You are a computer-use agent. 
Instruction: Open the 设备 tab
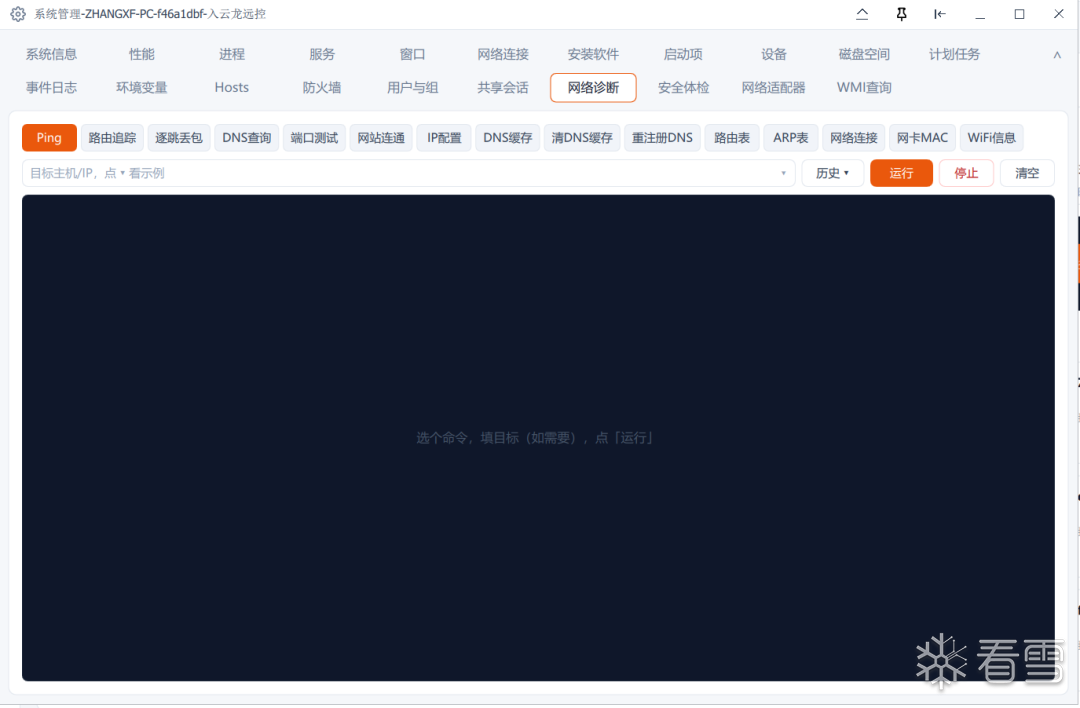pos(773,54)
